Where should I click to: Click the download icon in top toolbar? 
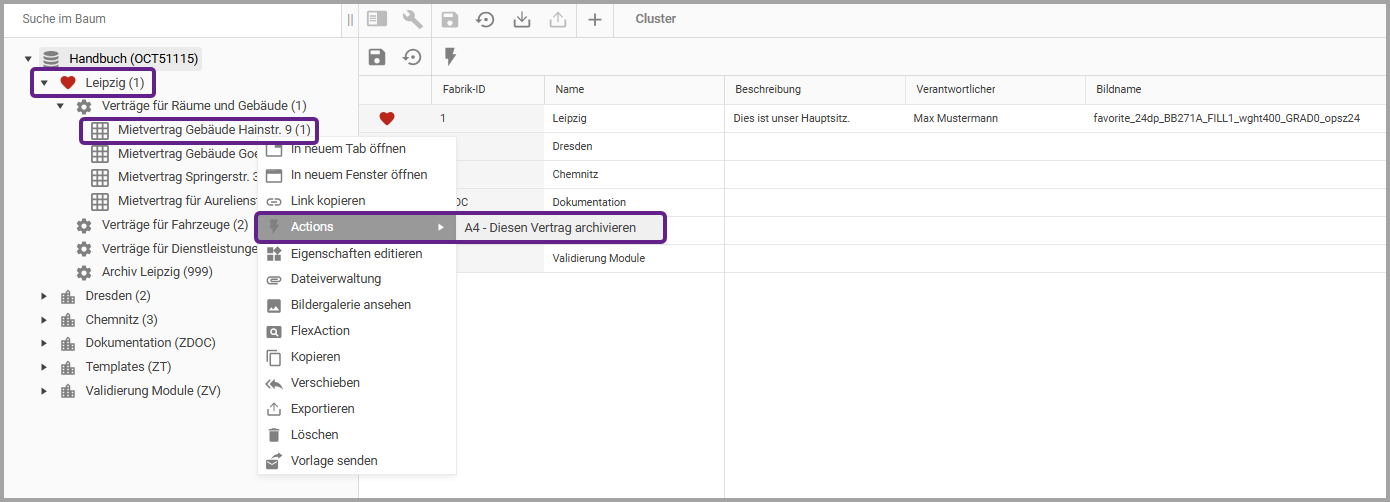pyautogui.click(x=522, y=19)
